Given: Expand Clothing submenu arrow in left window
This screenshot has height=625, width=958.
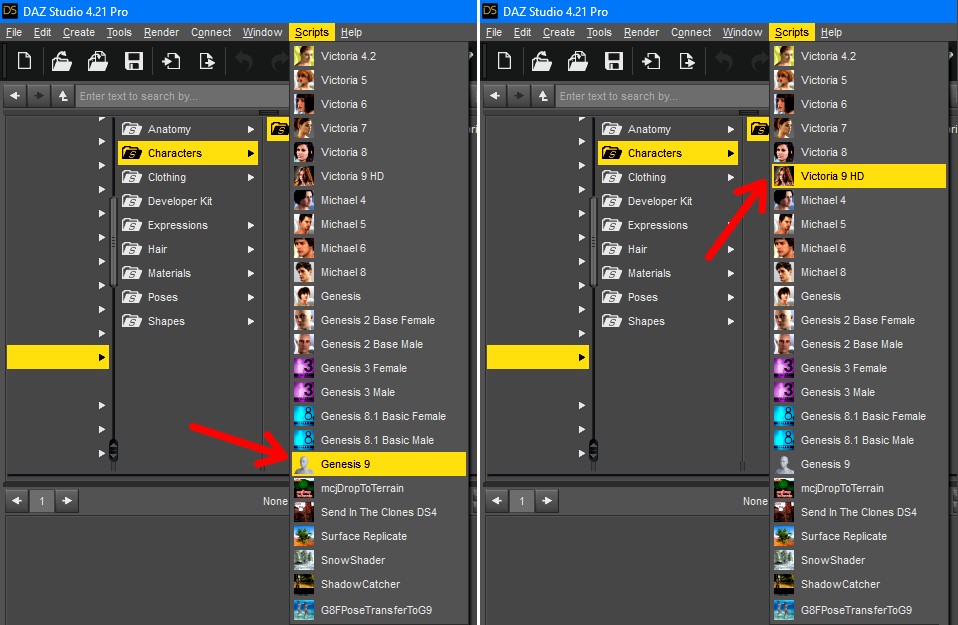Looking at the screenshot, I should tap(250, 177).
